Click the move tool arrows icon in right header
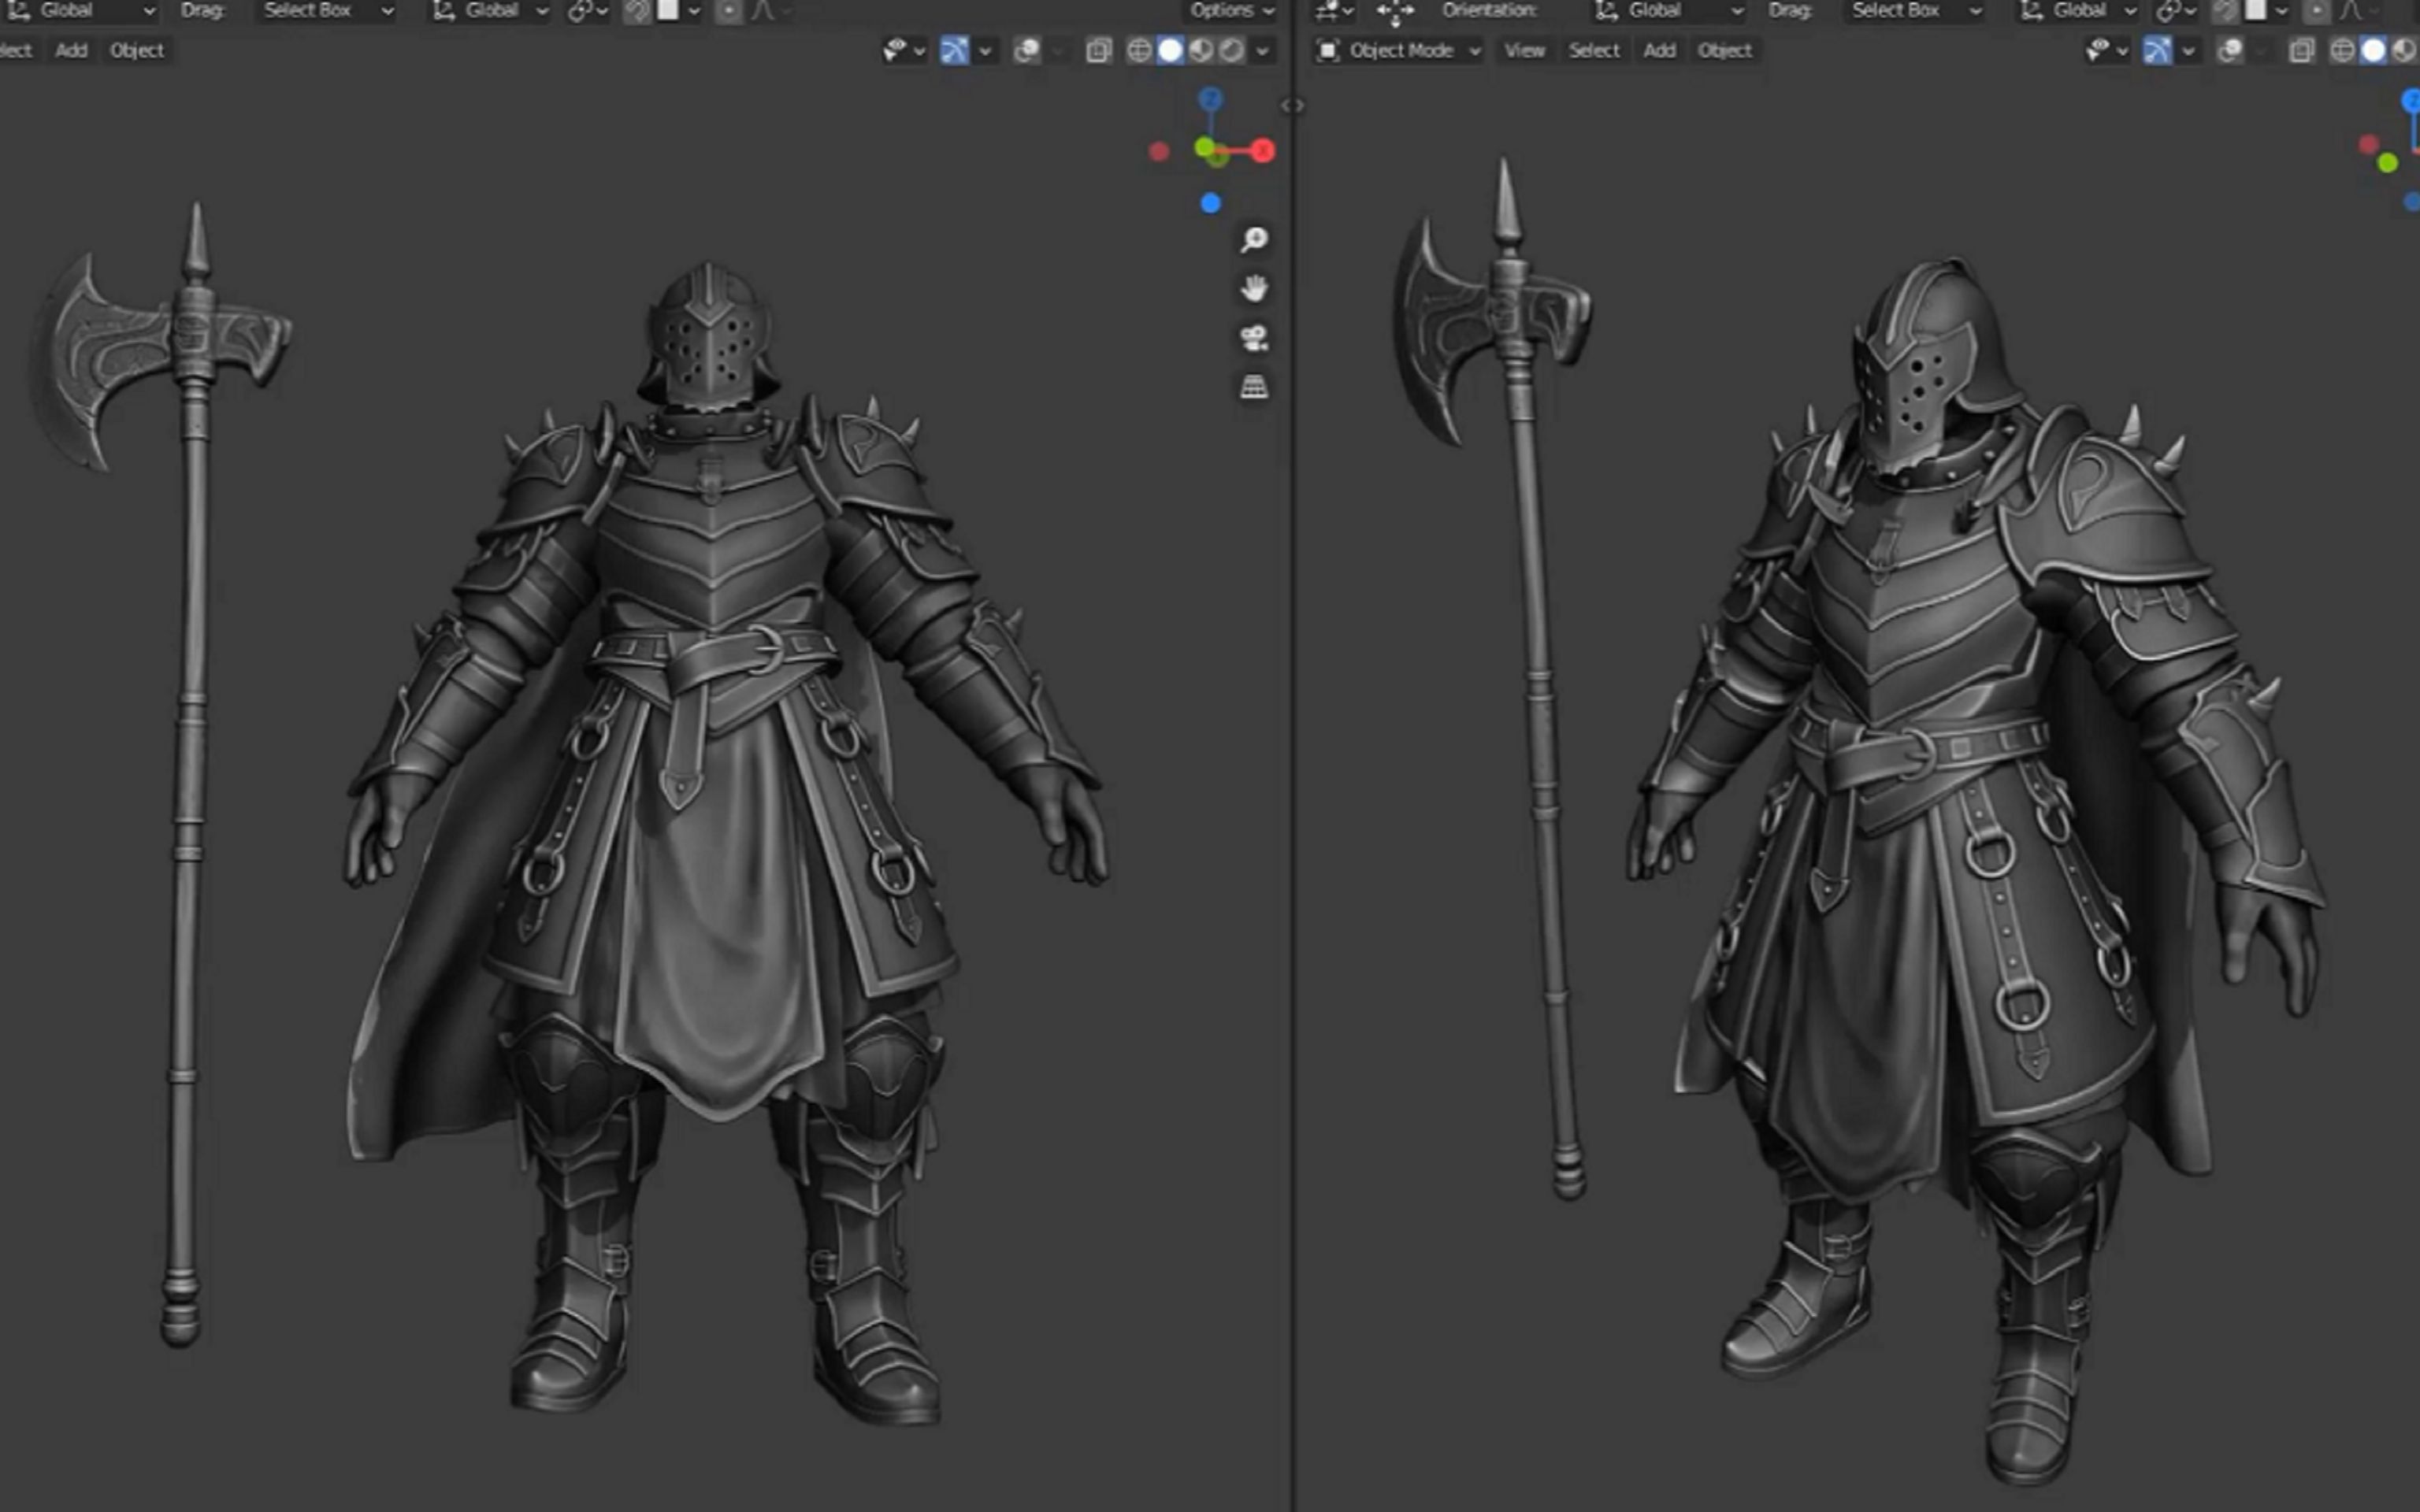Screen dimensions: 2420x1512 [1394, 11]
